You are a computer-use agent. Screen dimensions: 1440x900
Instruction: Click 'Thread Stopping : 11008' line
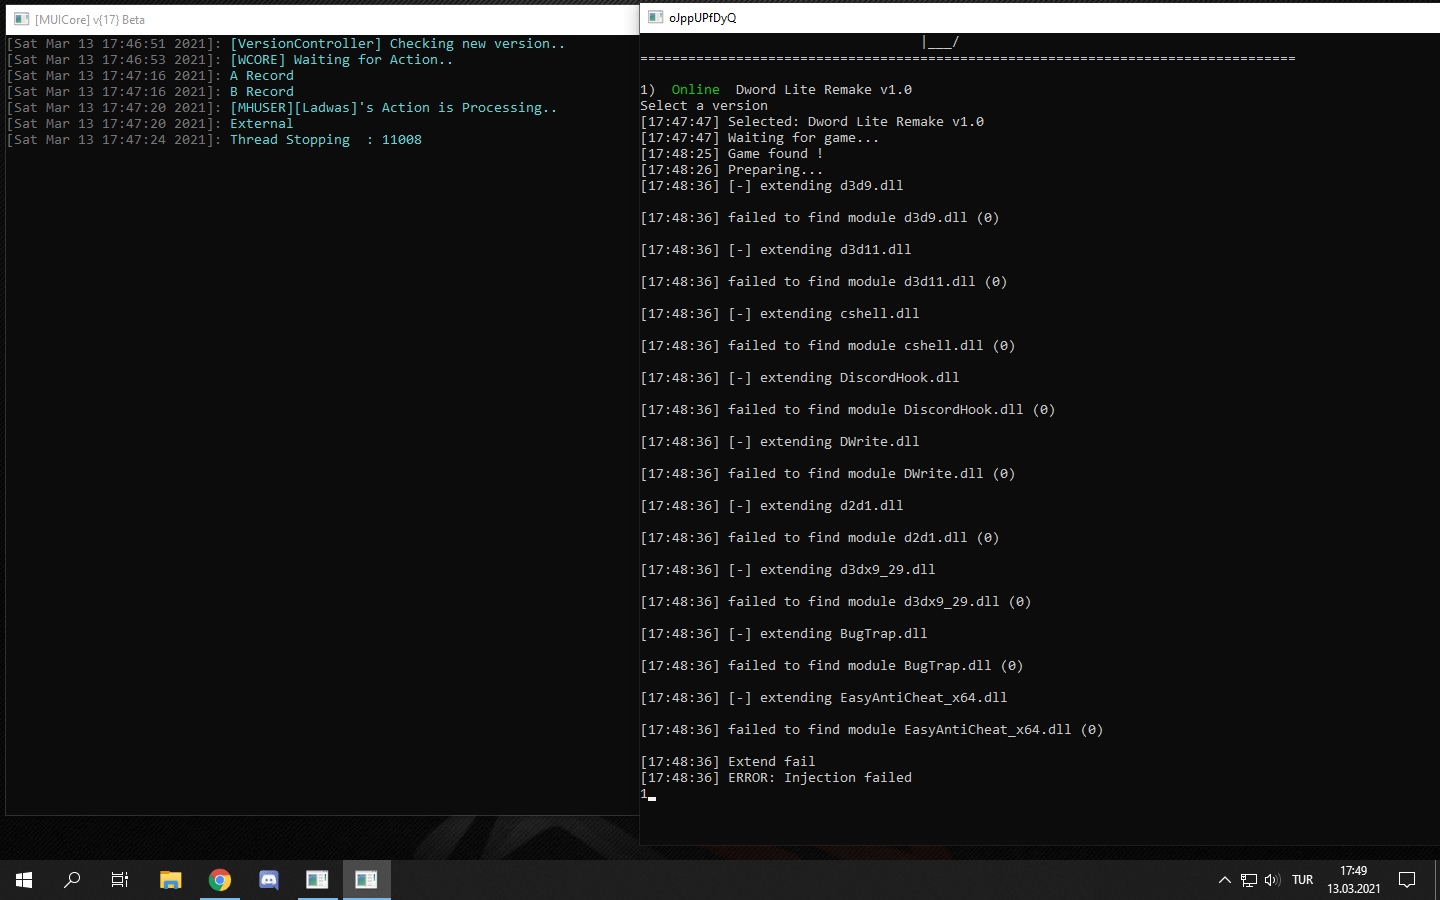pyautogui.click(x=326, y=140)
